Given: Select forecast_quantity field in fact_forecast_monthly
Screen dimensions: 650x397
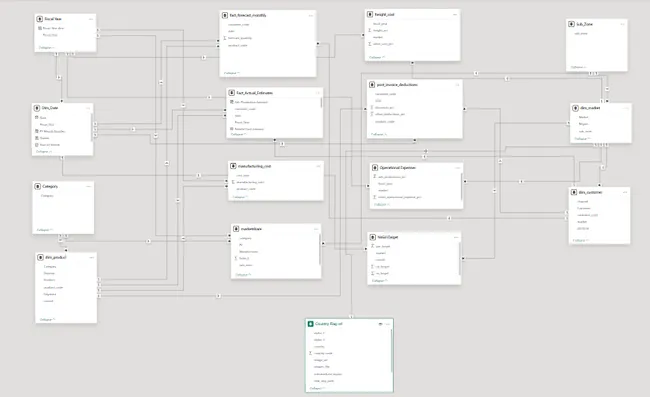Looking at the screenshot, I should coord(240,38).
